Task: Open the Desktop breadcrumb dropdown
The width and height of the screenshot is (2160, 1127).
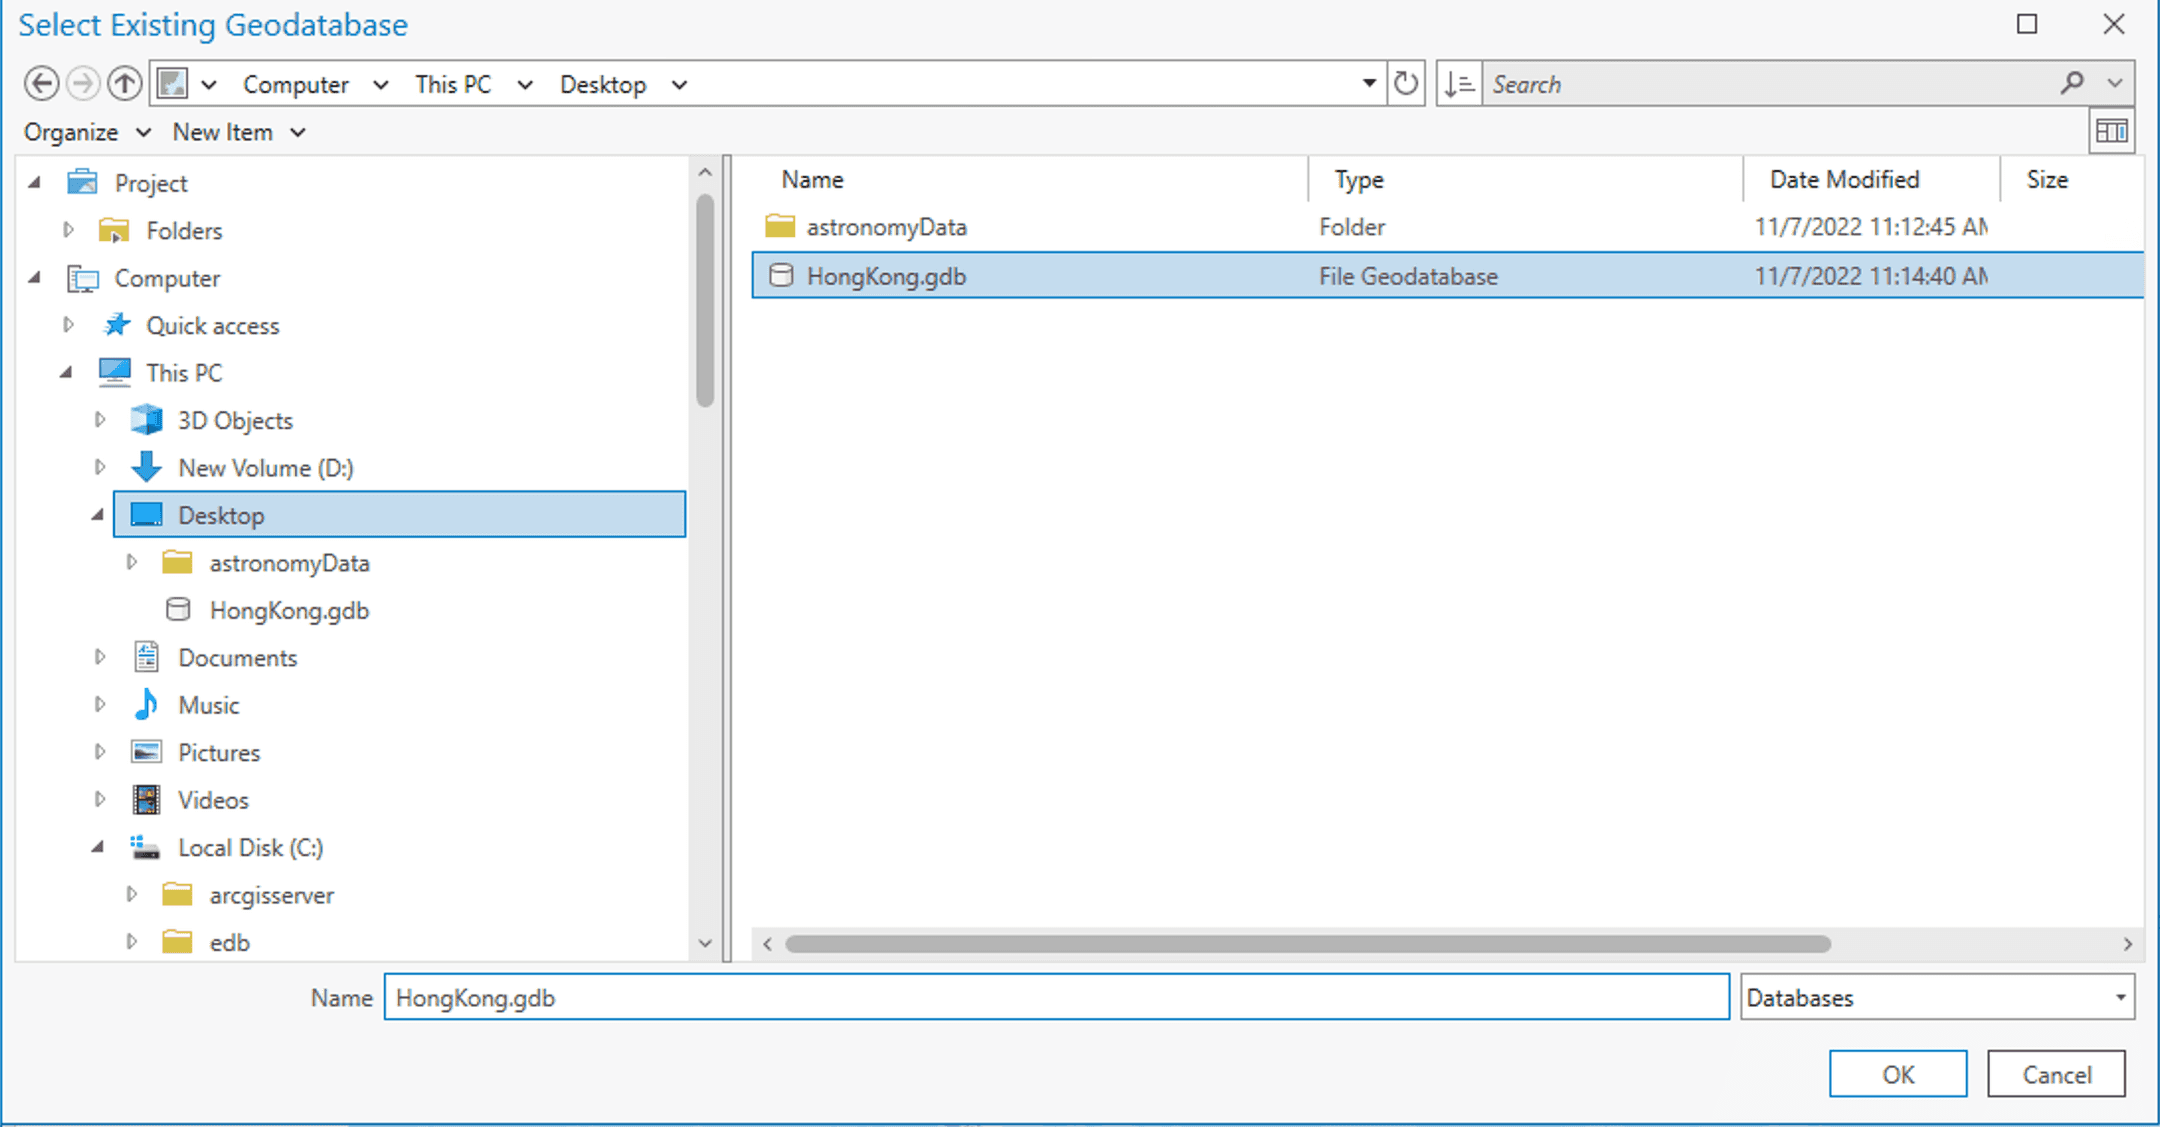Action: 678,84
